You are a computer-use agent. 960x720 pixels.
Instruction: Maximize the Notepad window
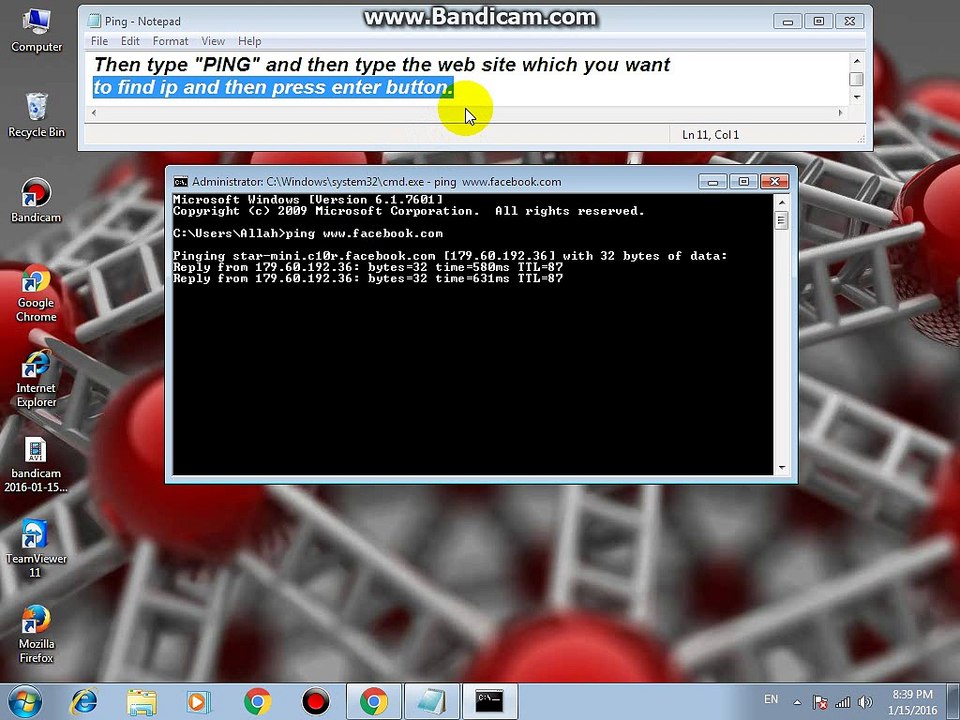coord(819,21)
